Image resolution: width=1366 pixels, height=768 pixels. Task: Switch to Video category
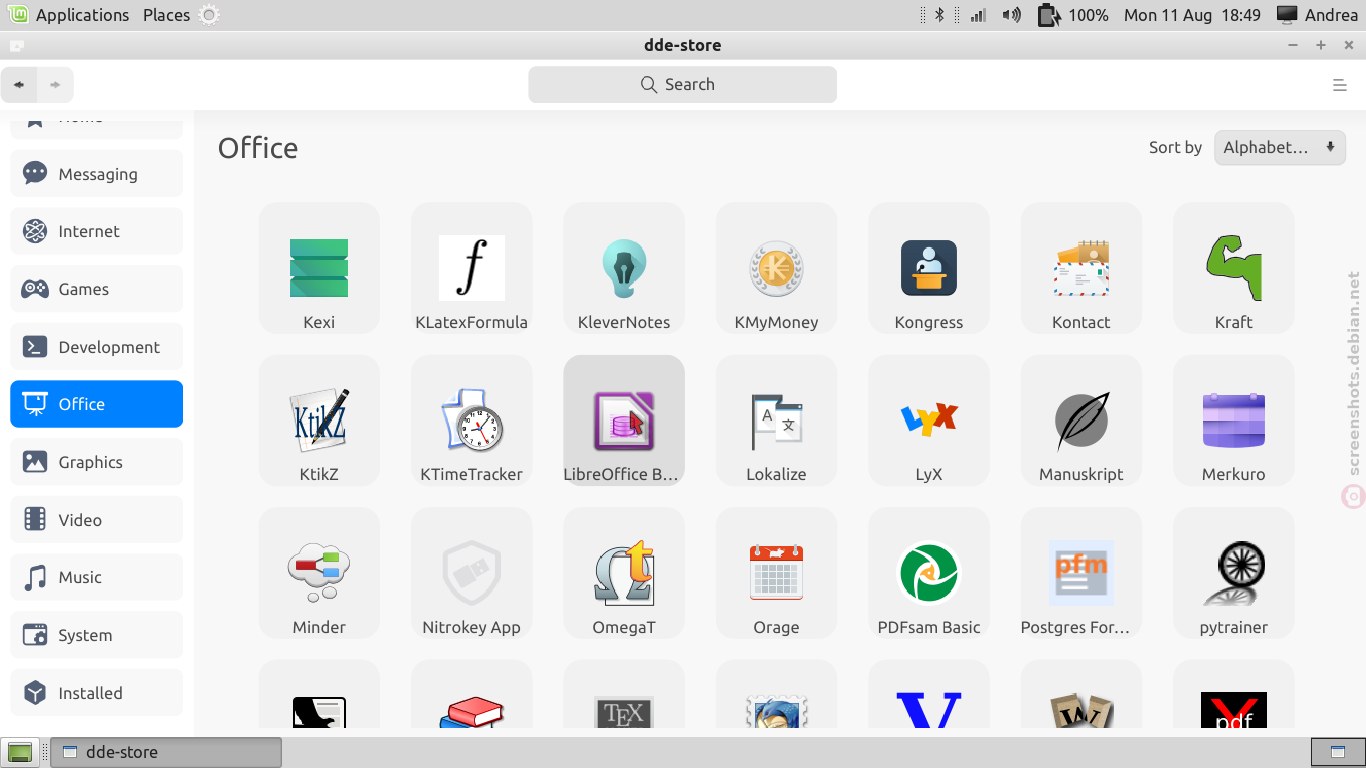coord(96,520)
